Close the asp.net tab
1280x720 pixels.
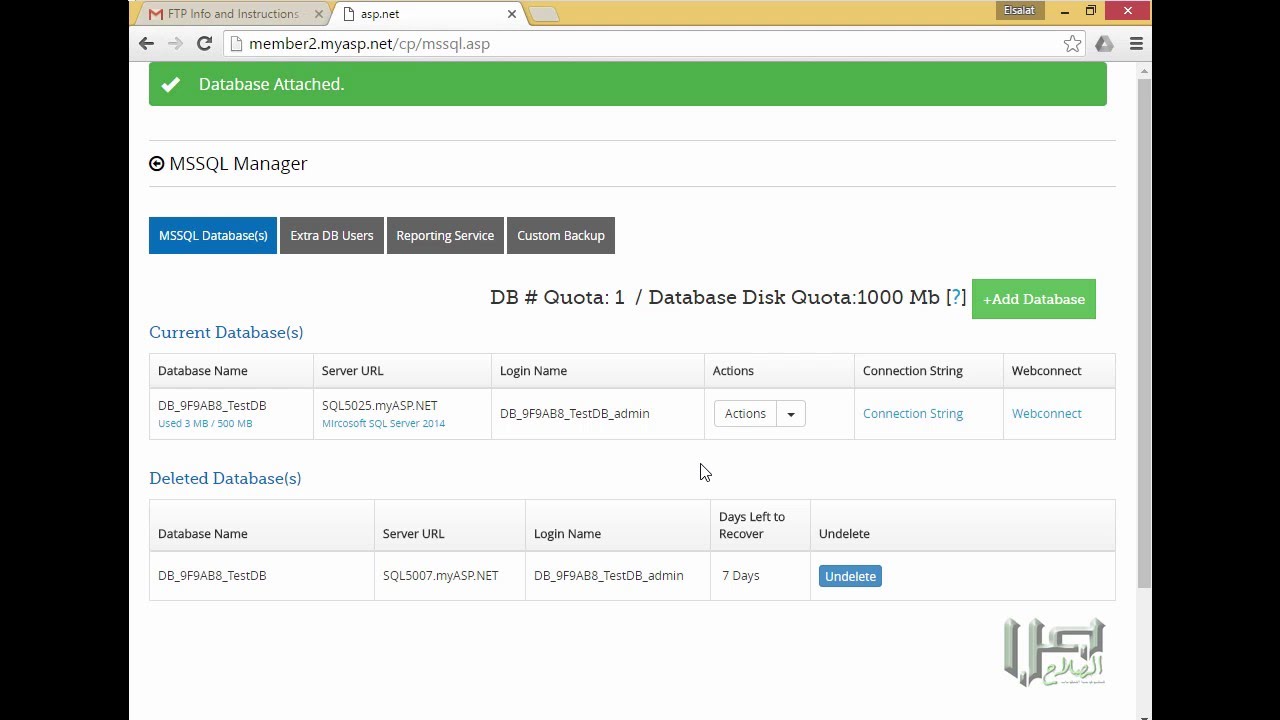[512, 14]
